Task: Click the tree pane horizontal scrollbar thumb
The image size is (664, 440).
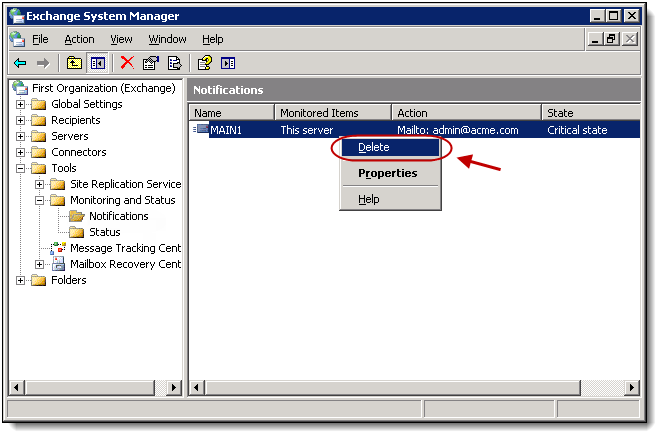Action: tap(90, 387)
